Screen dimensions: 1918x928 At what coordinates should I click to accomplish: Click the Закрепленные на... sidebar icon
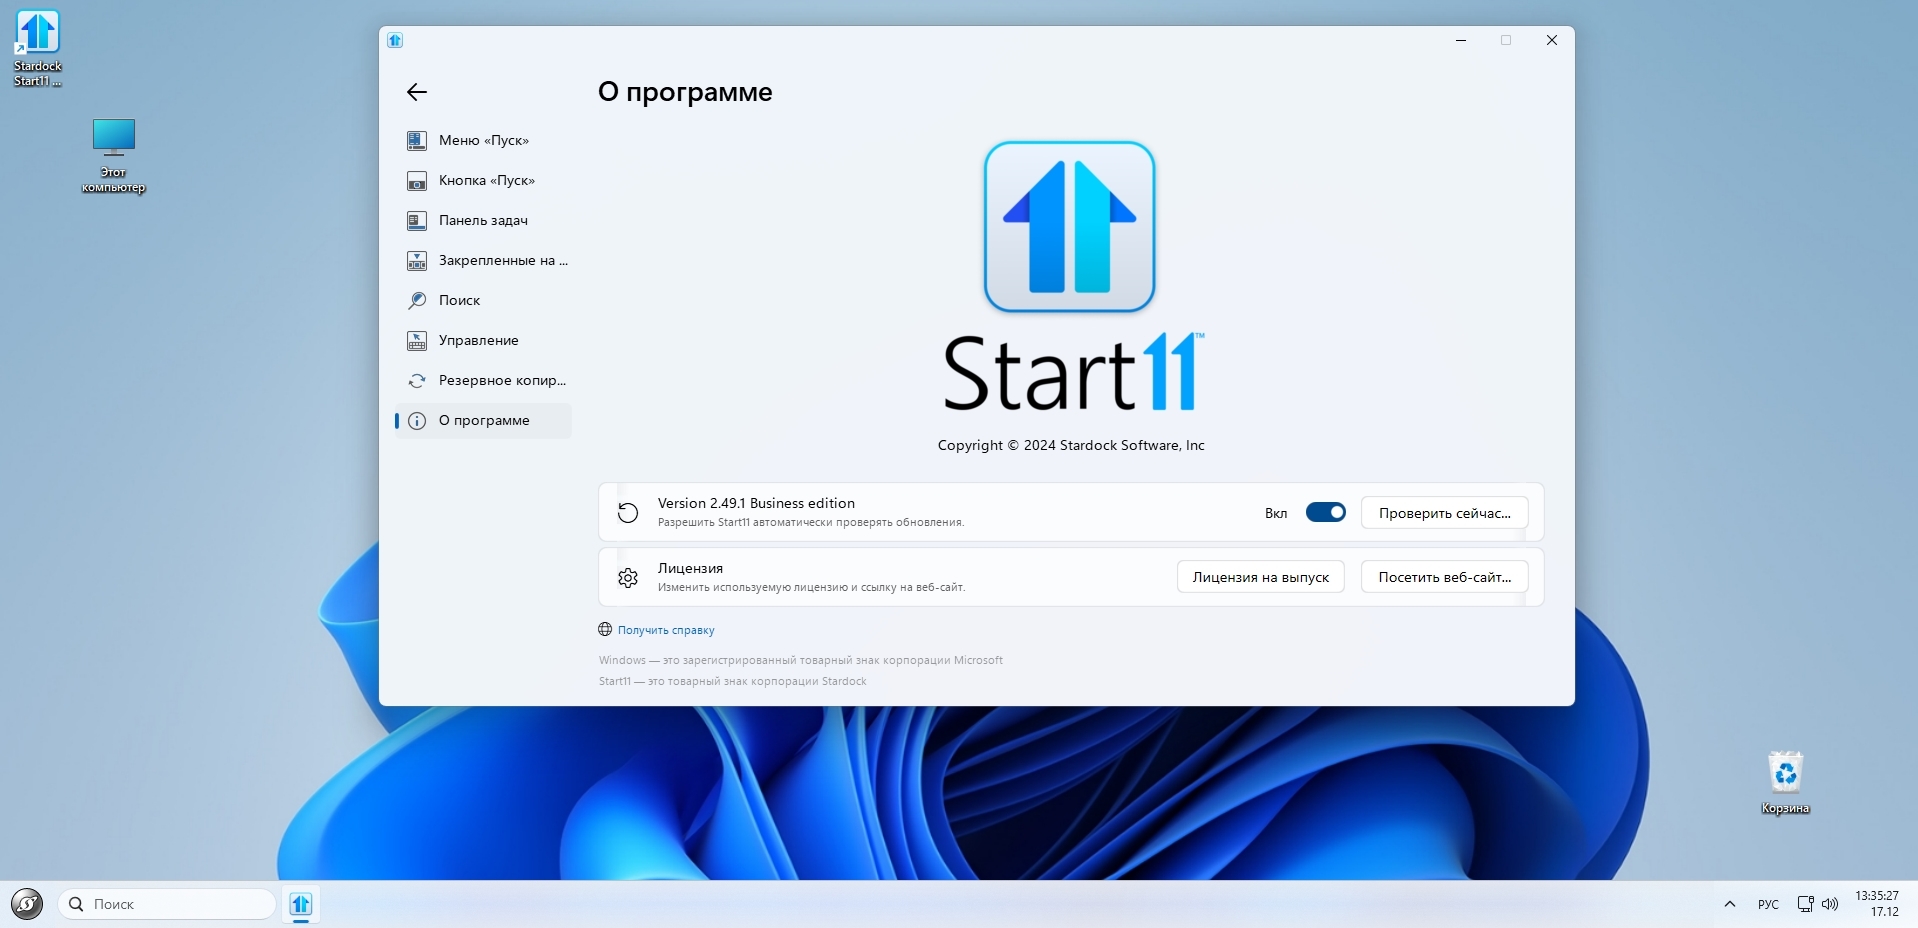pyautogui.click(x=417, y=261)
